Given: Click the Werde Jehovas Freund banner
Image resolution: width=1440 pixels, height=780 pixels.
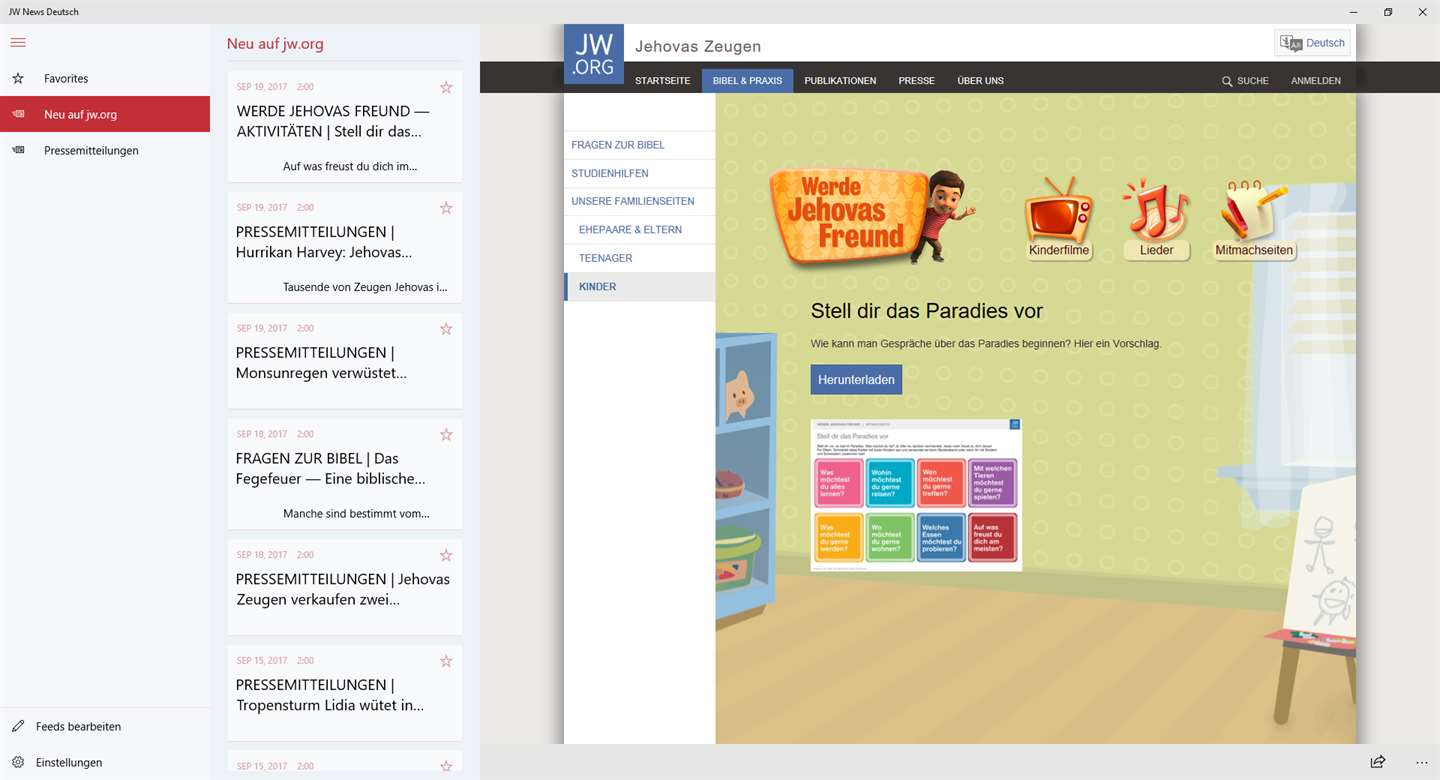Looking at the screenshot, I should (x=871, y=217).
